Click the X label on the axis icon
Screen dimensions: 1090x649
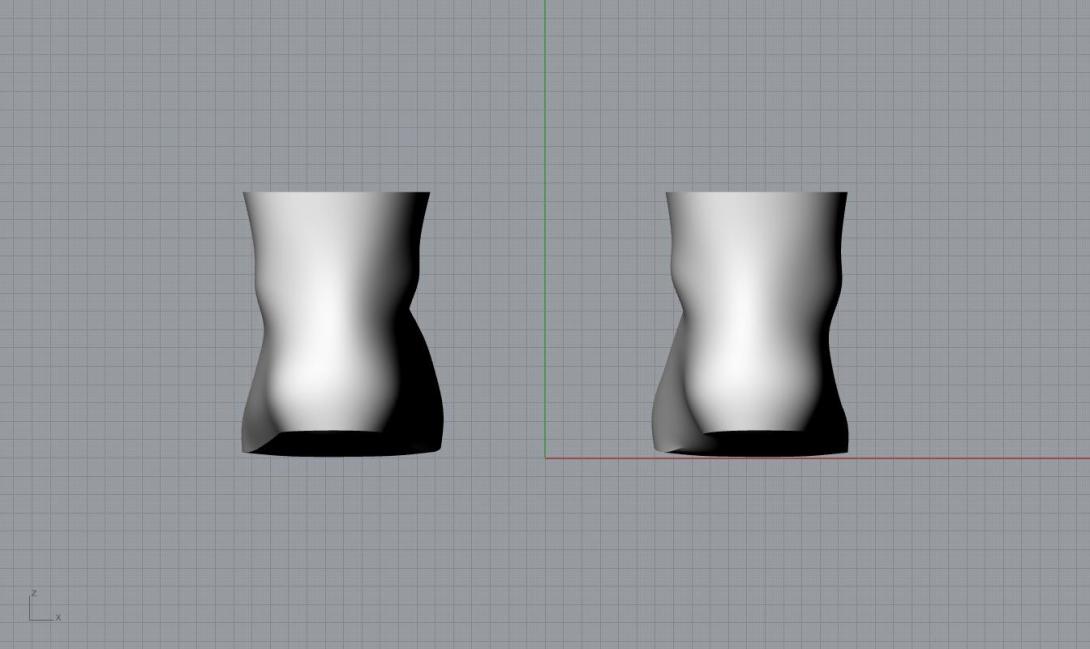(58, 617)
